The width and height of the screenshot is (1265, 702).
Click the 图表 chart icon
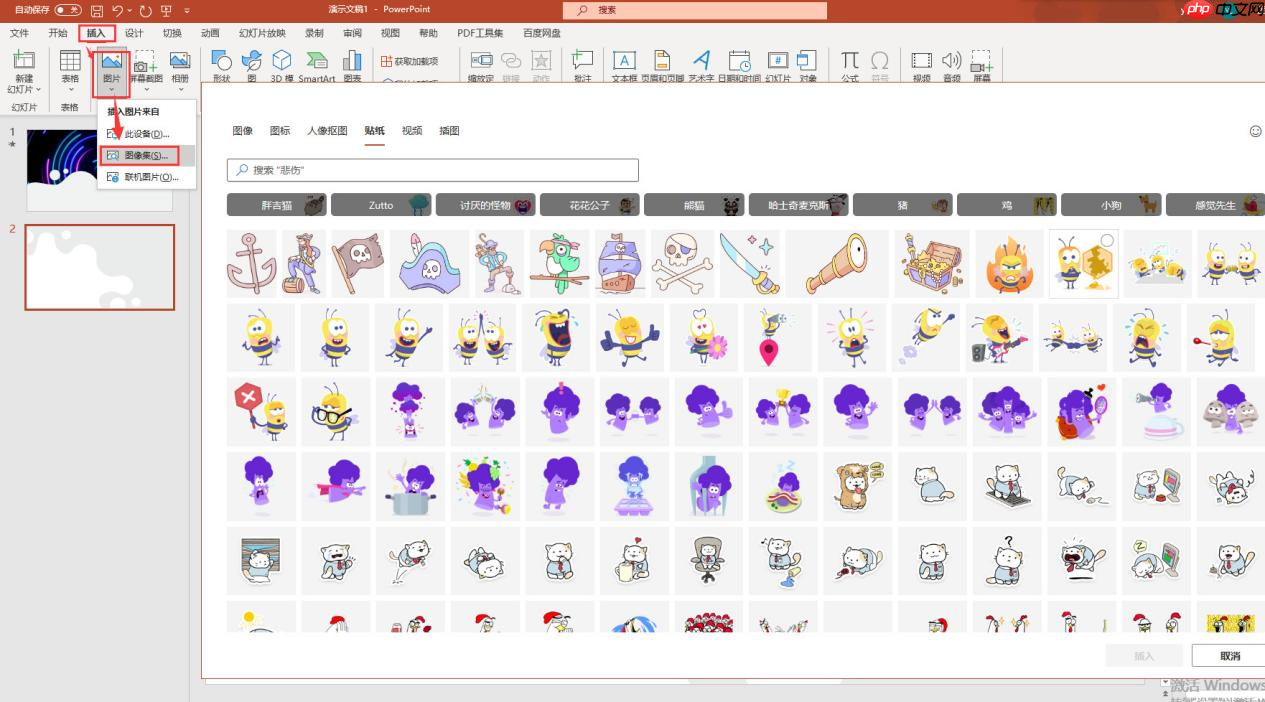tap(352, 60)
